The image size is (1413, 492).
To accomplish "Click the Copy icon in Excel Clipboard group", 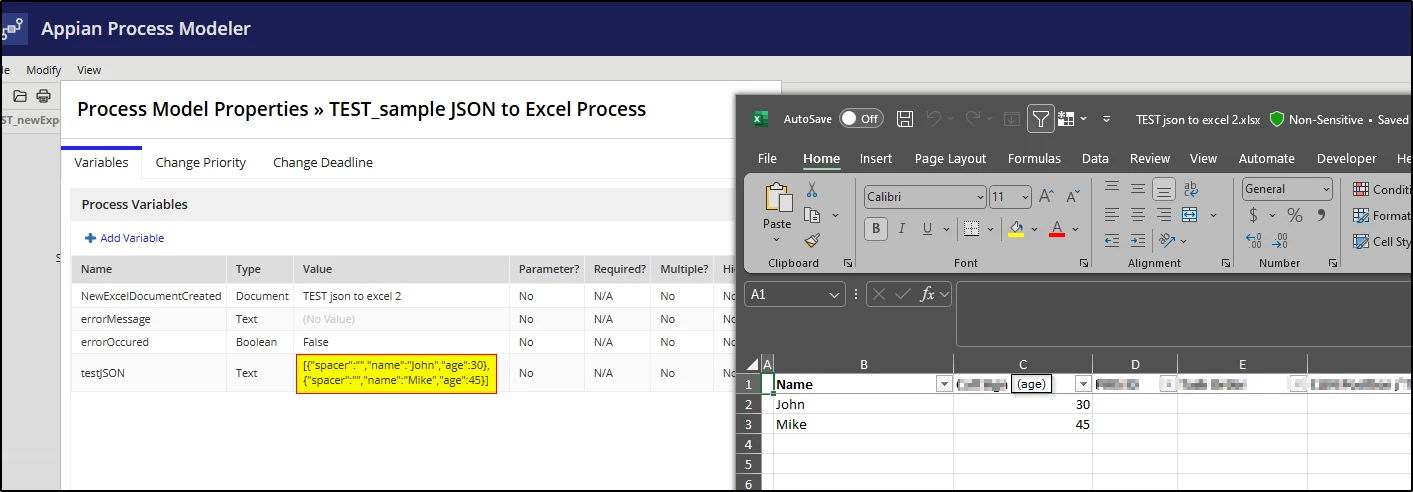I will 812,215.
